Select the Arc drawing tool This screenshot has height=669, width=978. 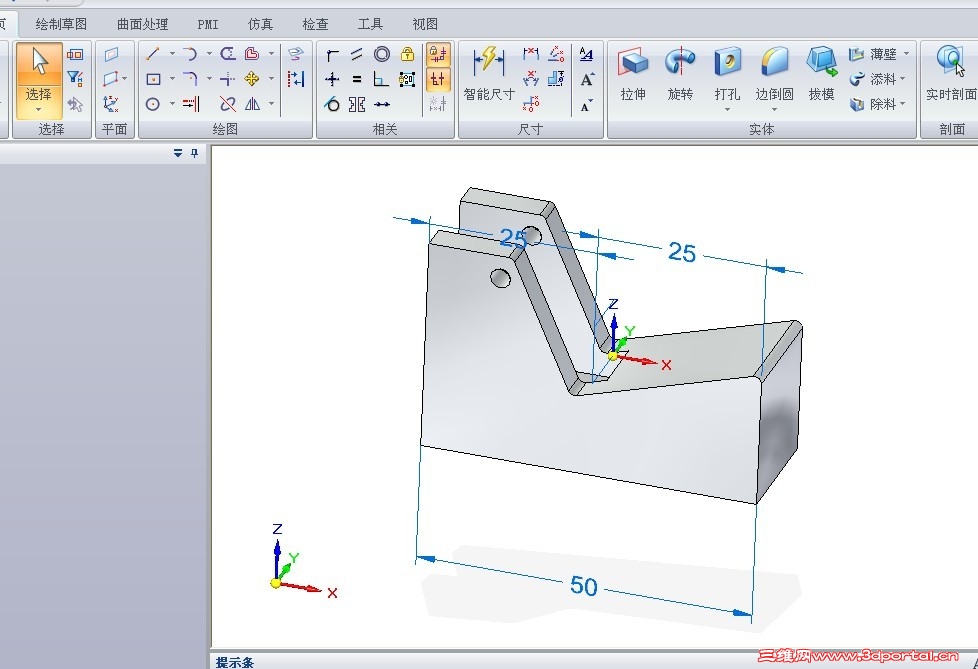(x=190, y=54)
